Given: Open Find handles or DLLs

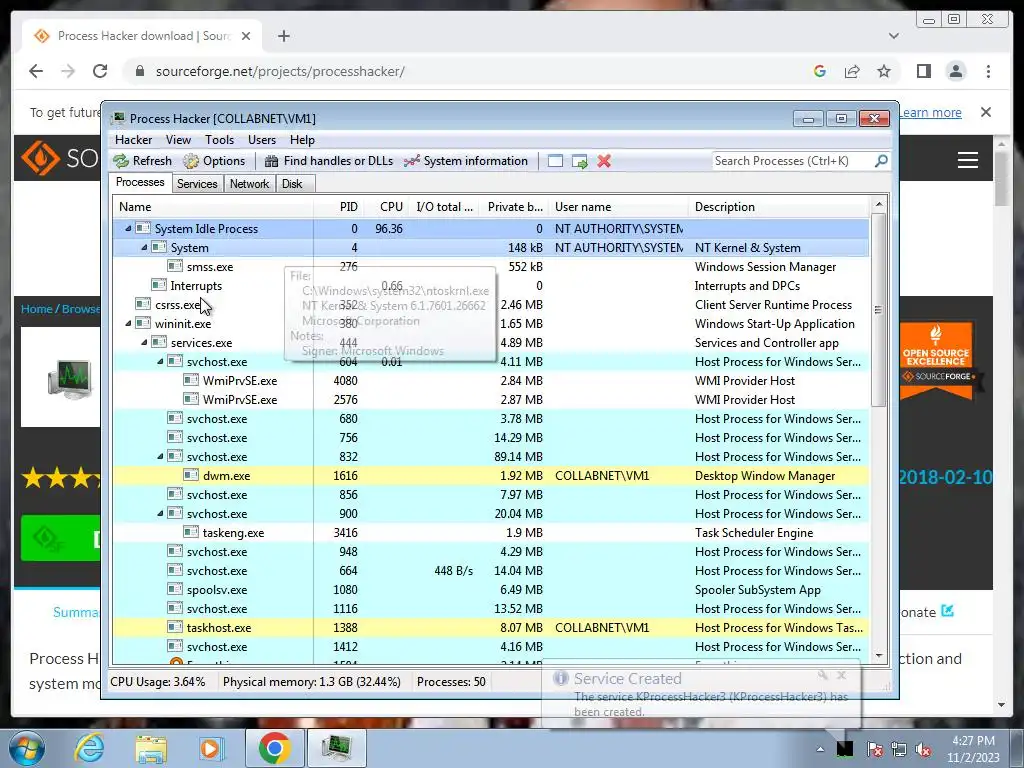Looking at the screenshot, I should coord(329,161).
